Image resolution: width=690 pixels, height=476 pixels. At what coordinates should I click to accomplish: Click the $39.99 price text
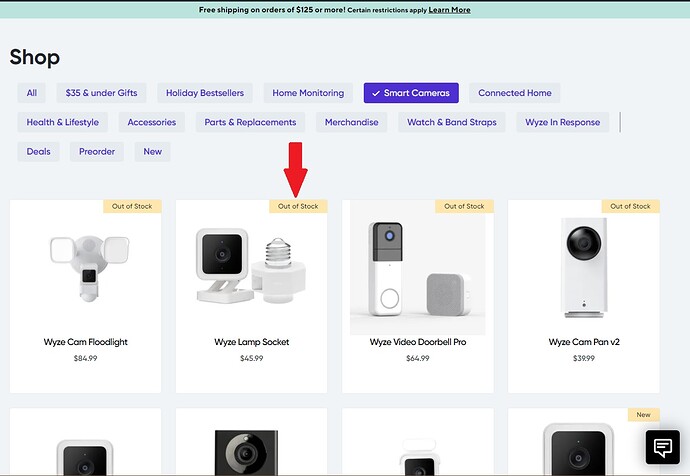(584, 358)
